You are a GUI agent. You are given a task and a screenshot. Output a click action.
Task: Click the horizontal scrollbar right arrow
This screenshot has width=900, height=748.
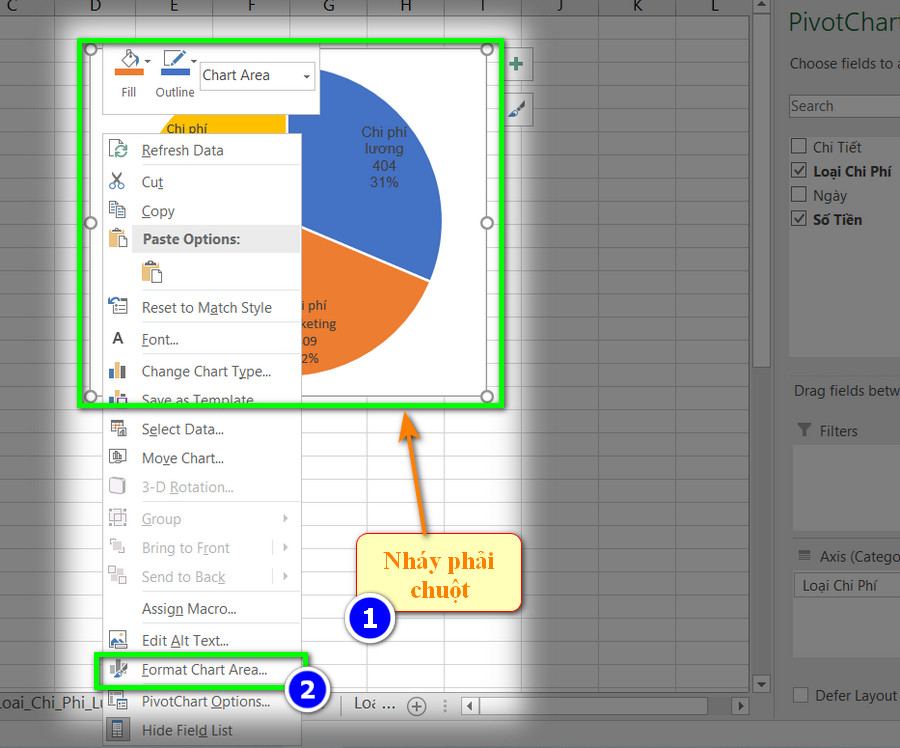[x=740, y=706]
